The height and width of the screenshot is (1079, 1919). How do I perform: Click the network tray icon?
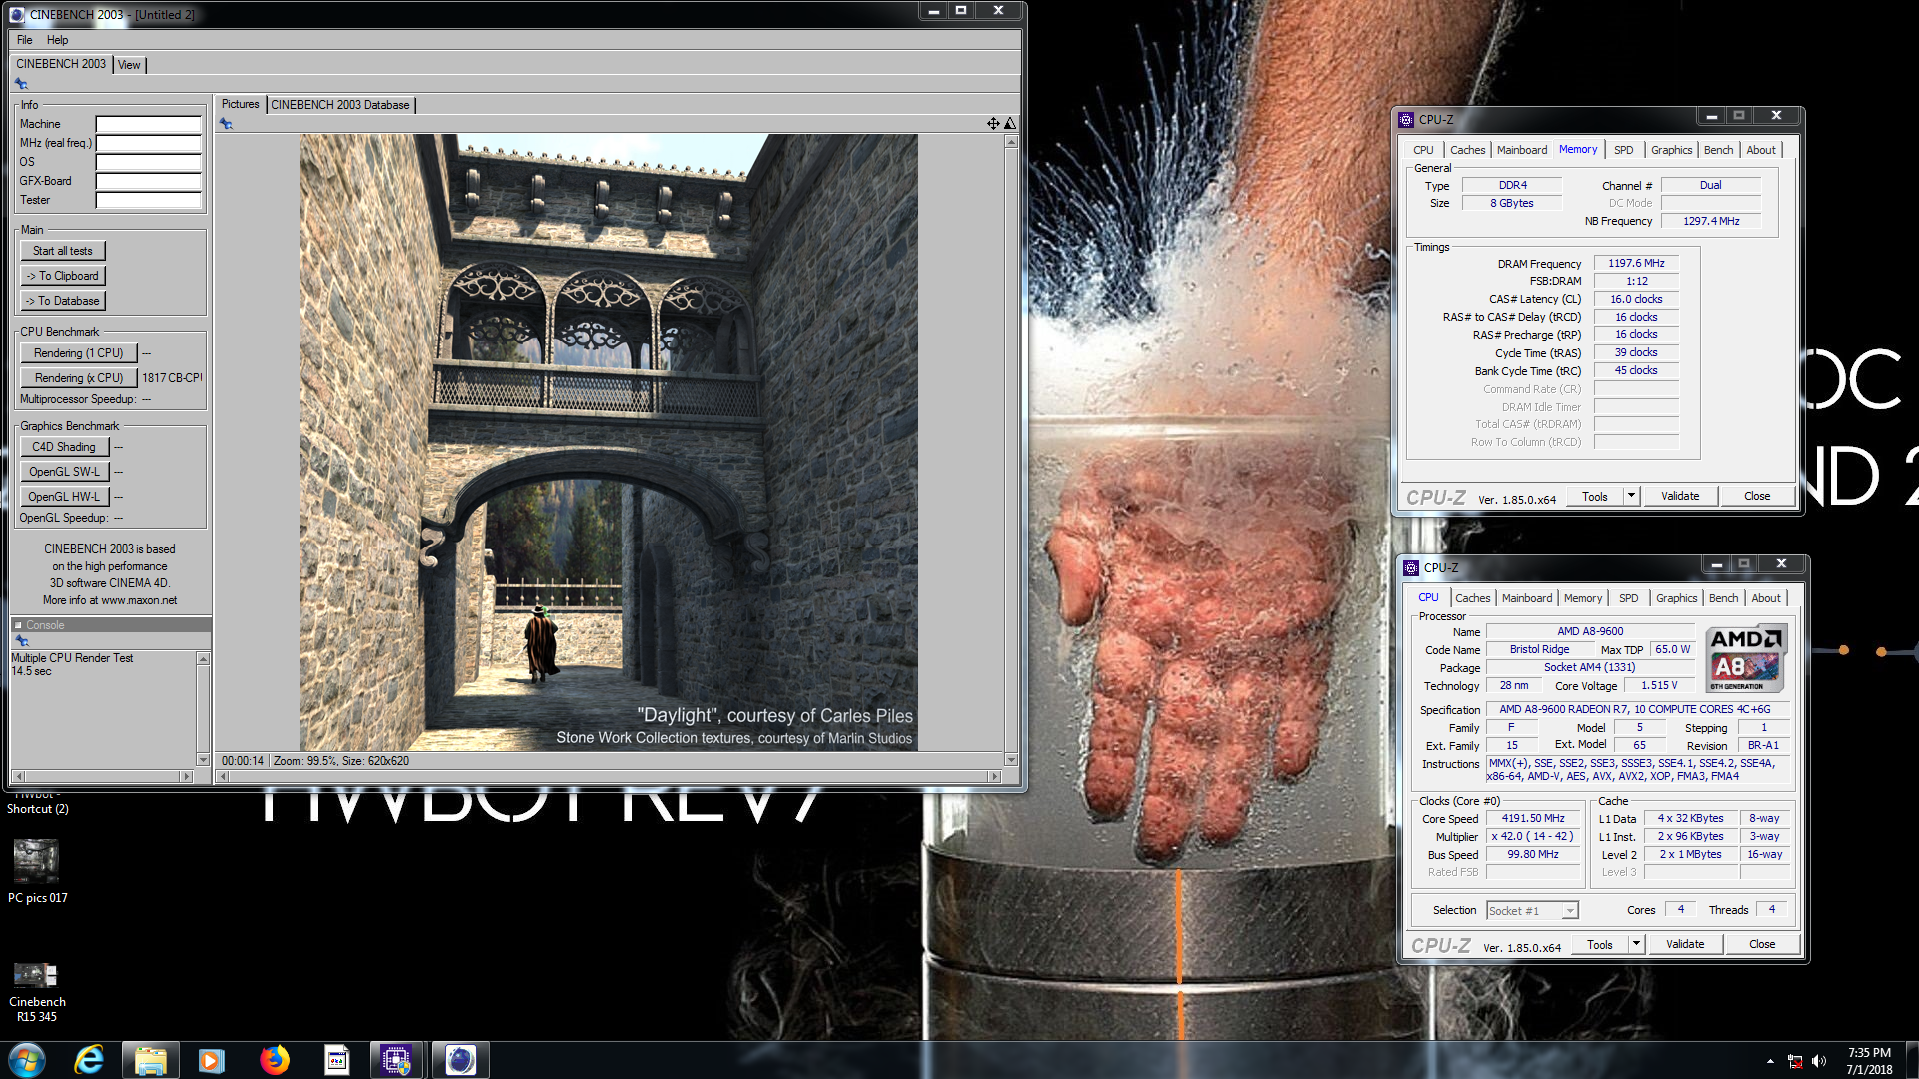(1795, 1061)
